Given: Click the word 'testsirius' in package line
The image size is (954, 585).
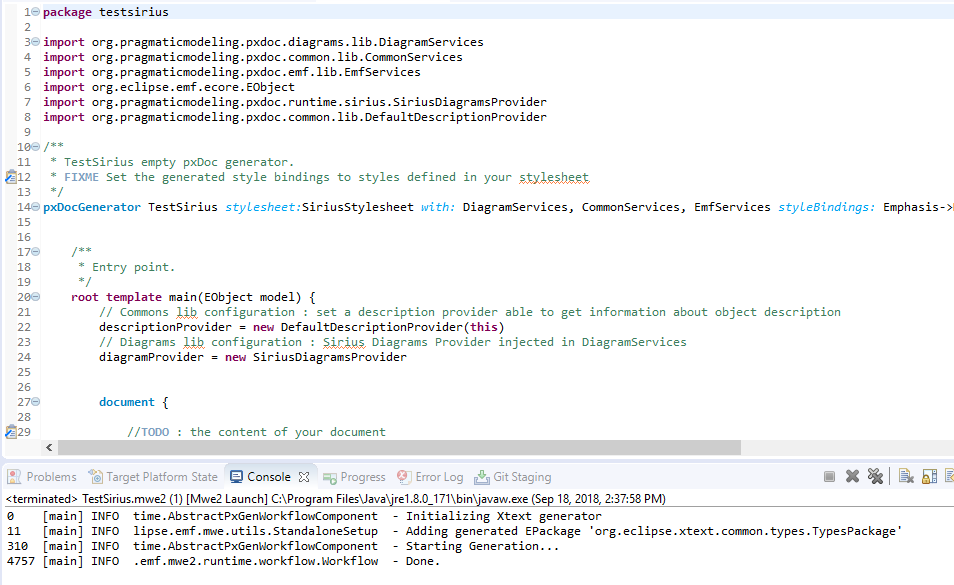Looking at the screenshot, I should click(134, 12).
